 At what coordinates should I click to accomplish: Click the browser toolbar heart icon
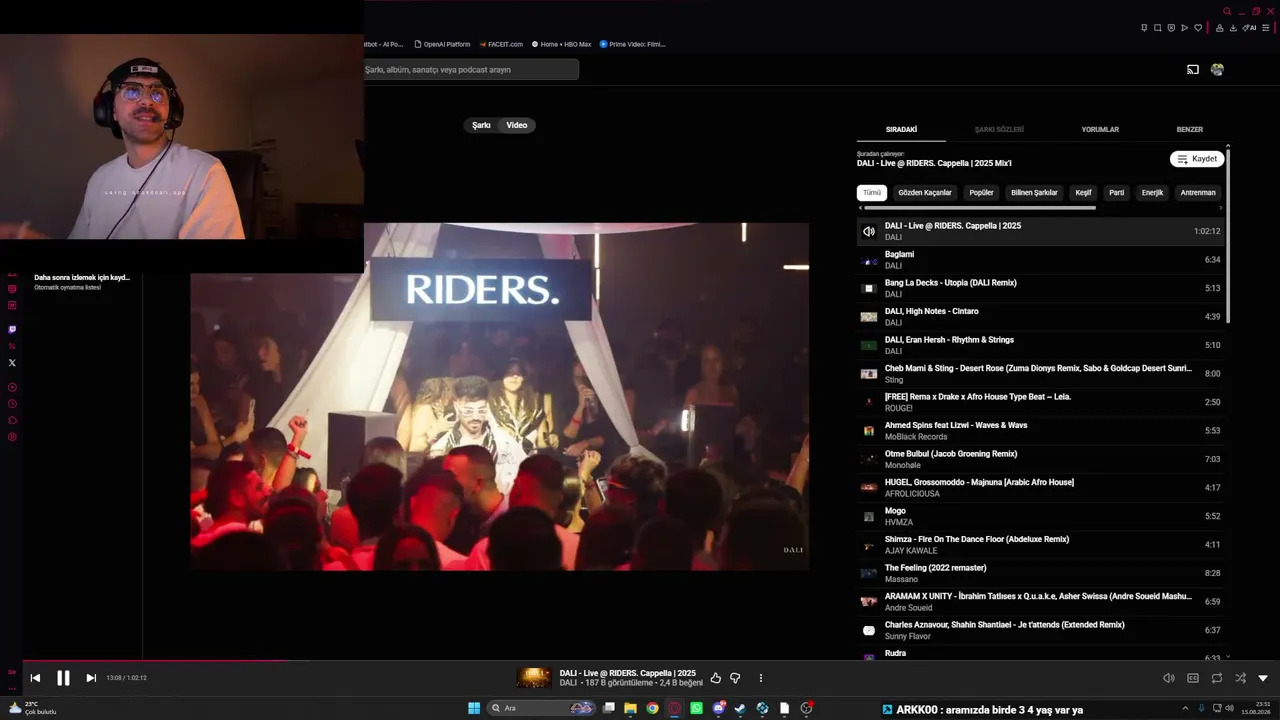1198,28
